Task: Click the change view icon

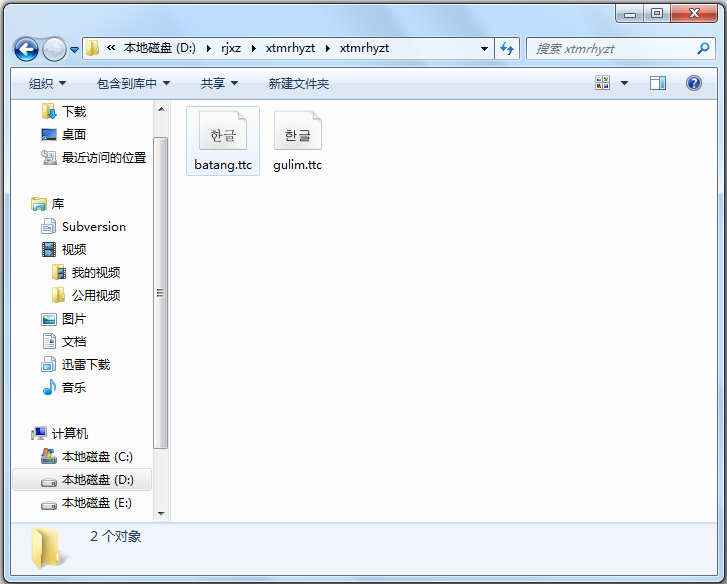Action: (x=603, y=83)
